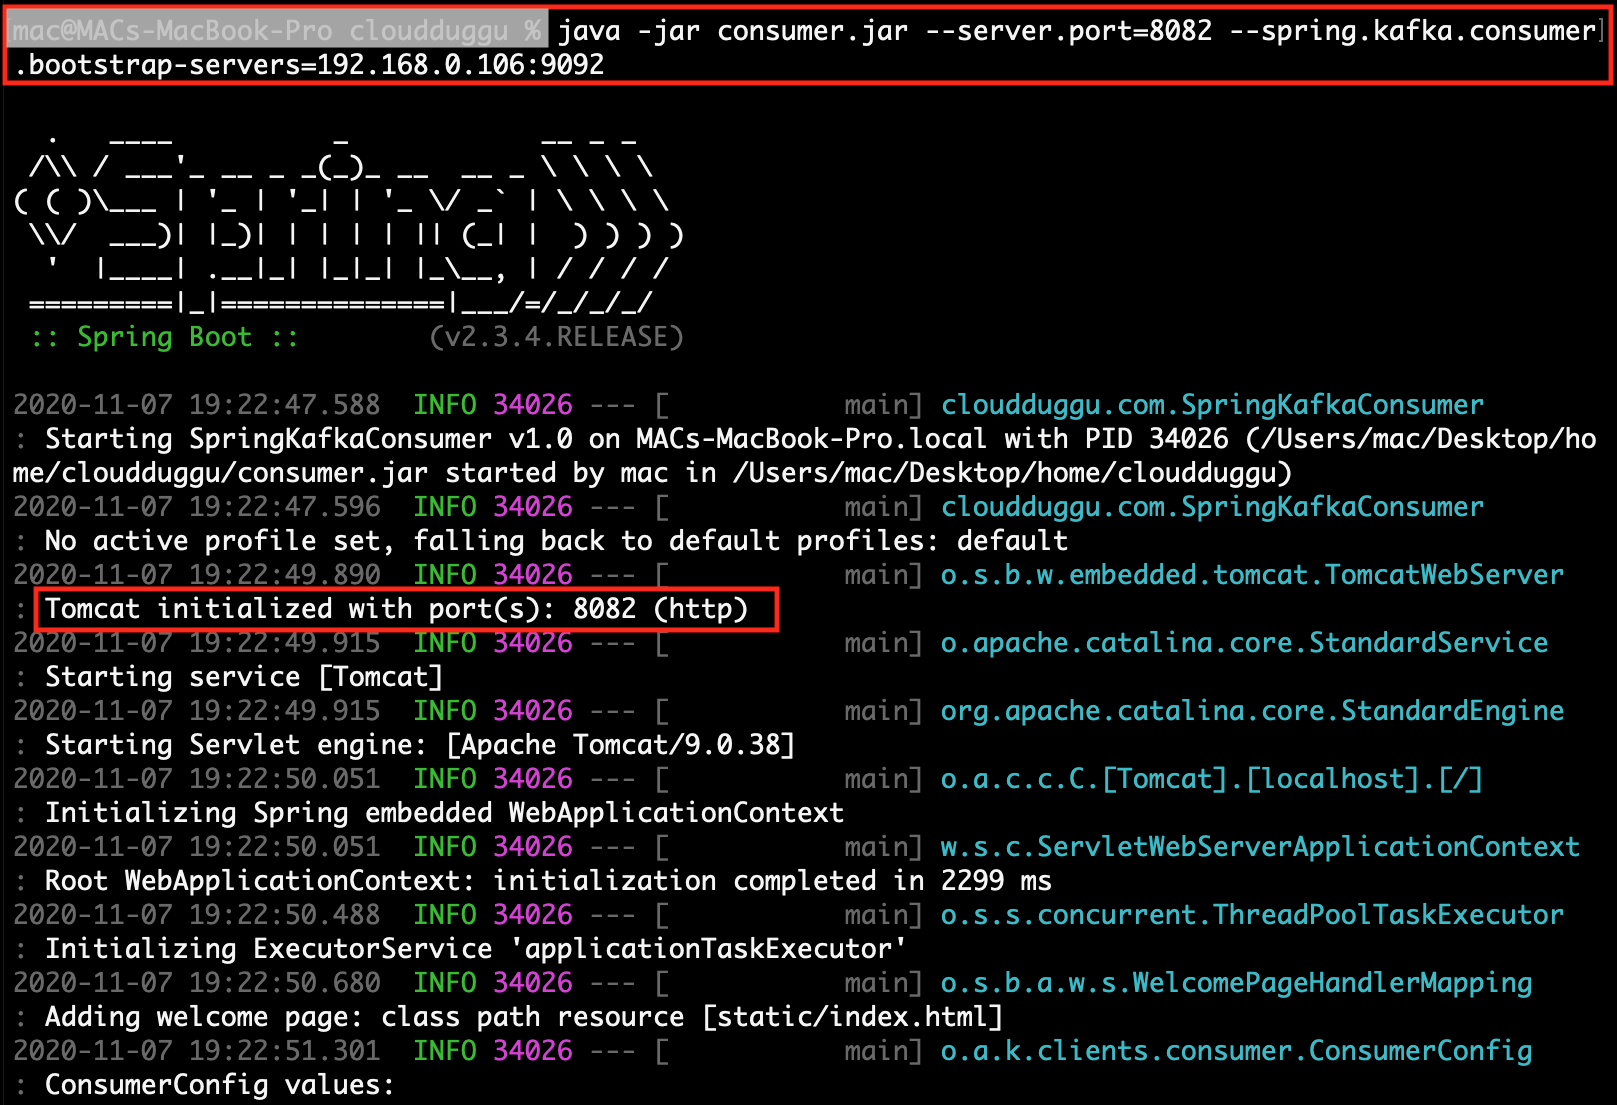Click "Initializing ExecutorService 'applicationTaskExecutor'" message
Image resolution: width=1617 pixels, height=1105 pixels.
(476, 949)
